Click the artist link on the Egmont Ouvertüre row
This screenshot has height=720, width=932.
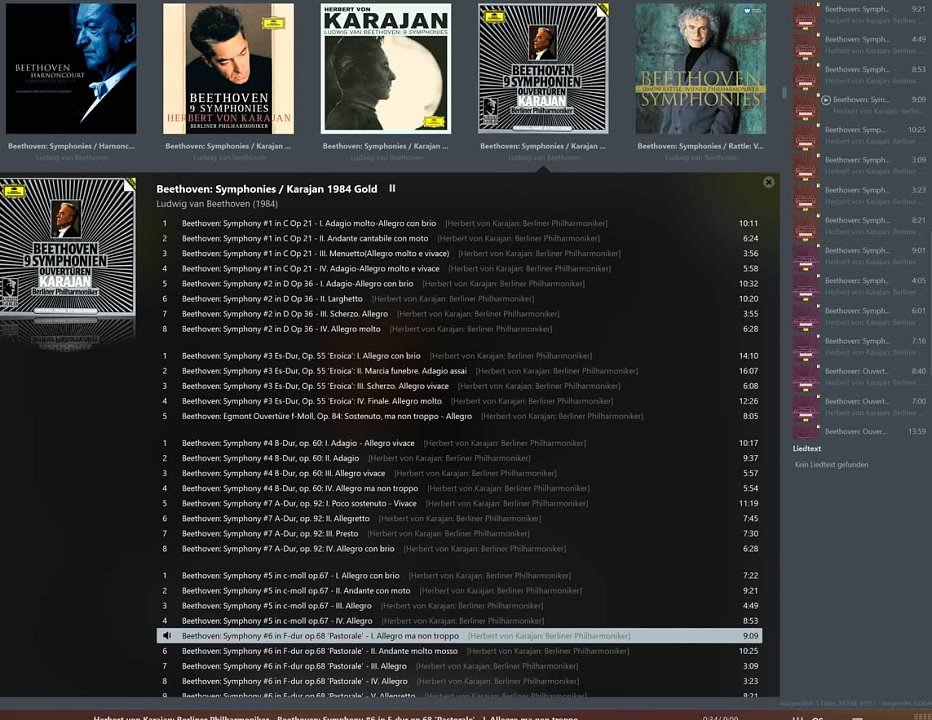[x=562, y=416]
